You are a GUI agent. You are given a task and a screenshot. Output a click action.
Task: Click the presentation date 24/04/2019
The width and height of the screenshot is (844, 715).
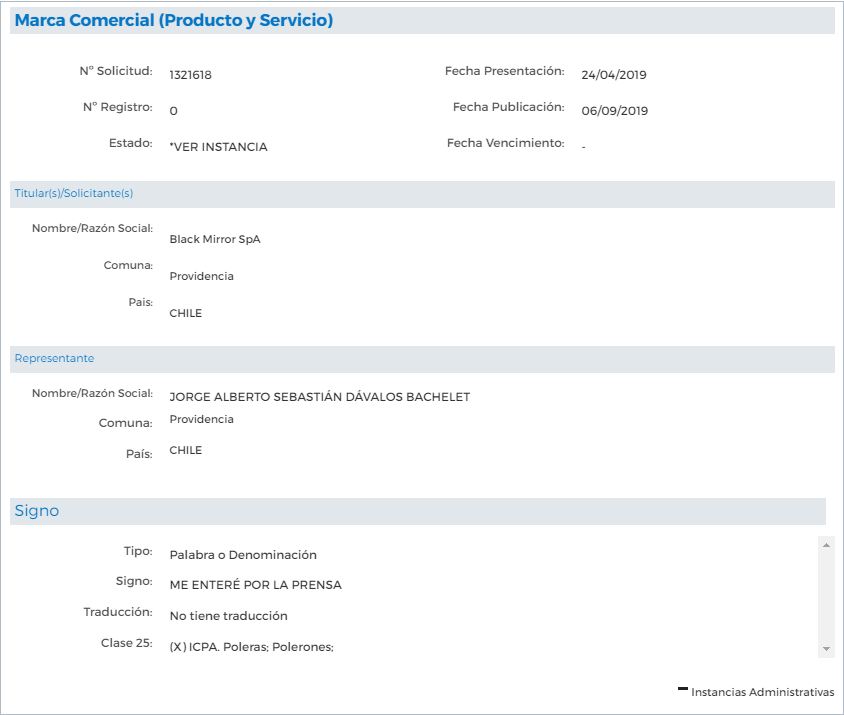click(x=614, y=75)
